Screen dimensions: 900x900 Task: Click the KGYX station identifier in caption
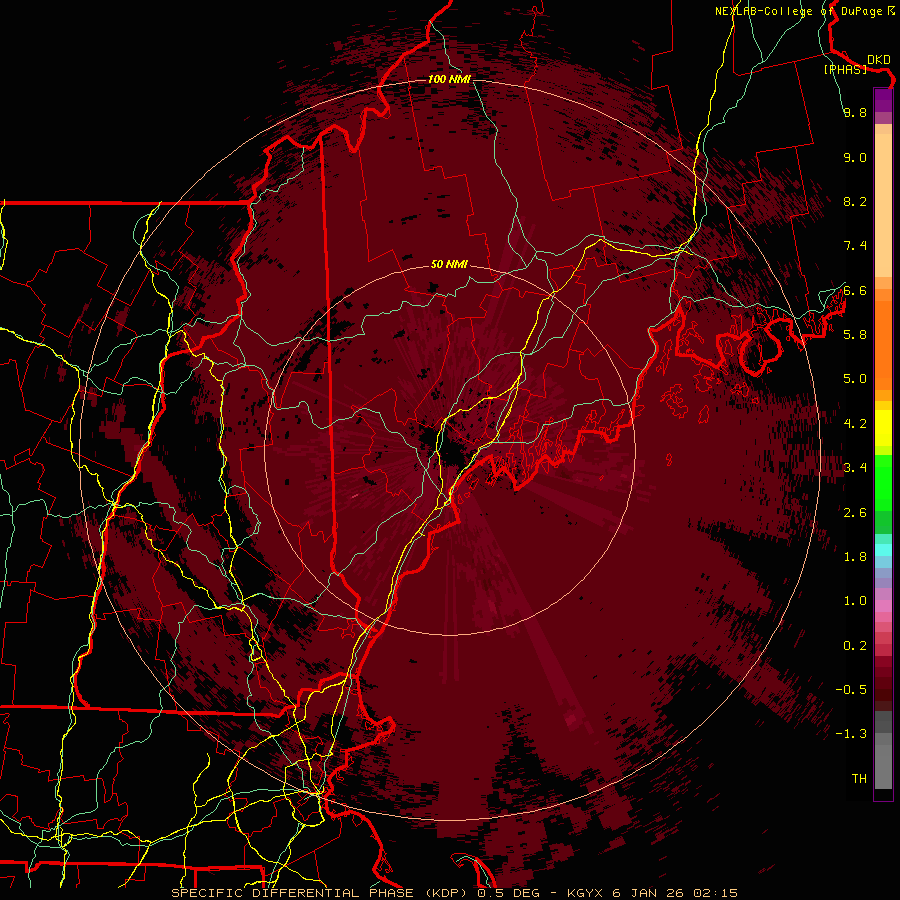(x=585, y=893)
